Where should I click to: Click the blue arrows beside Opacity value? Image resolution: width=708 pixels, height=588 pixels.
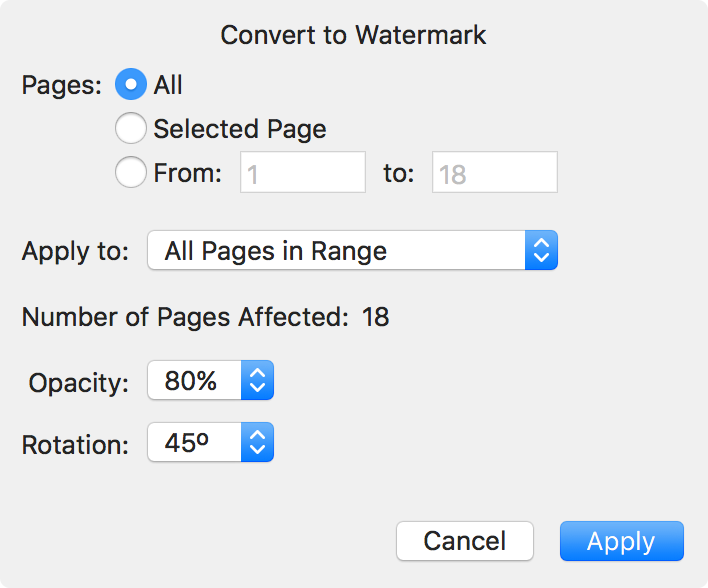click(257, 381)
